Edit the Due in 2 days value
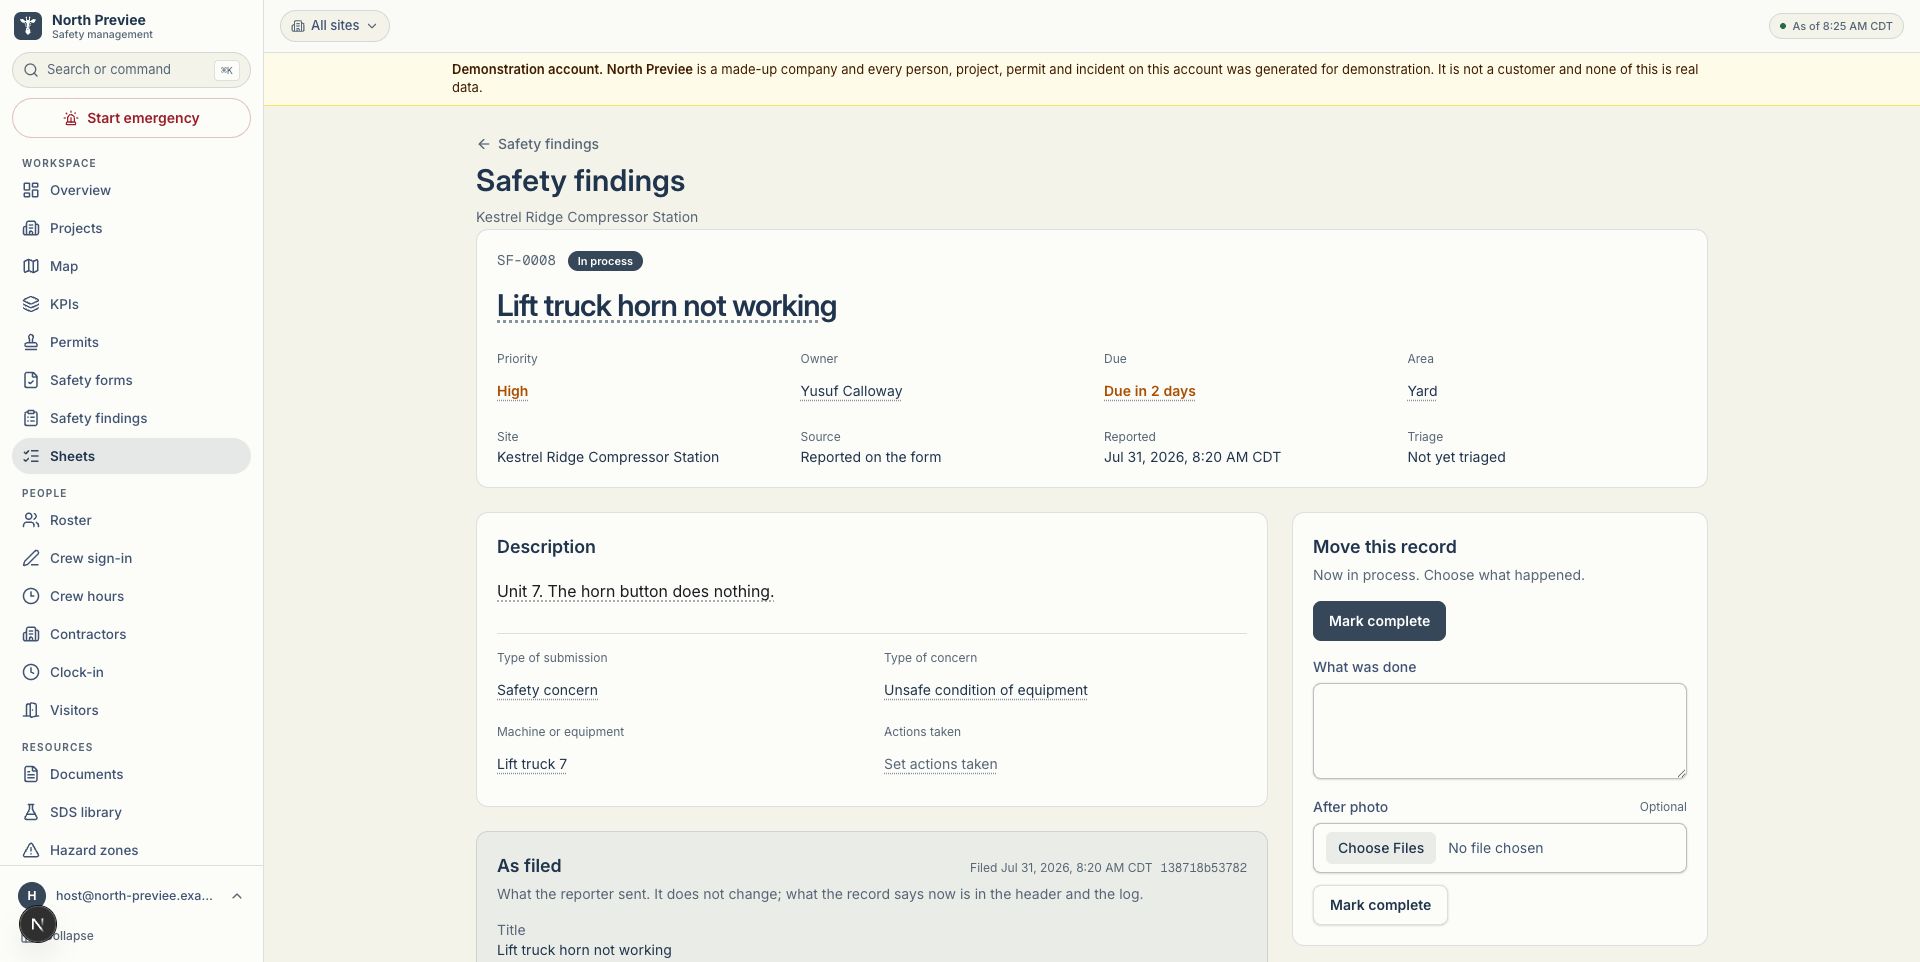The height and width of the screenshot is (962, 1920). (1149, 391)
